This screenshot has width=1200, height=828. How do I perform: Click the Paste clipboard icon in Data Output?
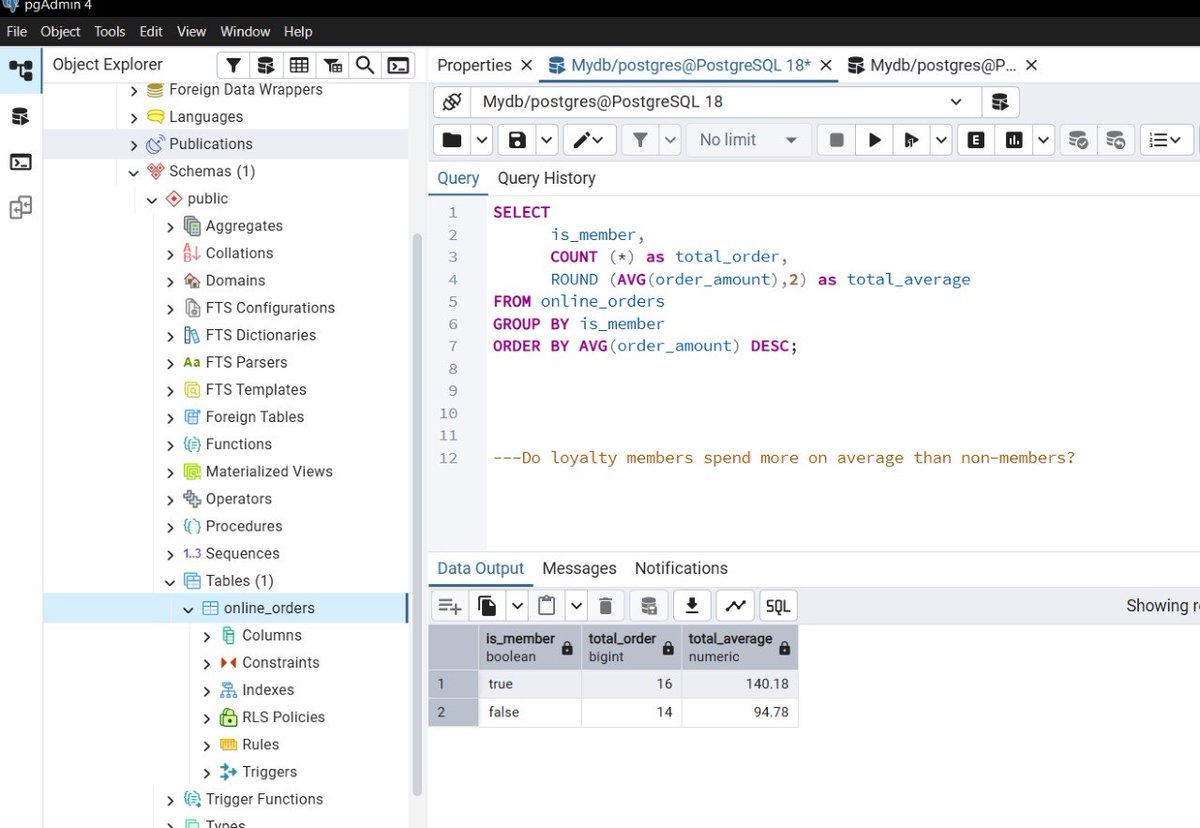547,605
